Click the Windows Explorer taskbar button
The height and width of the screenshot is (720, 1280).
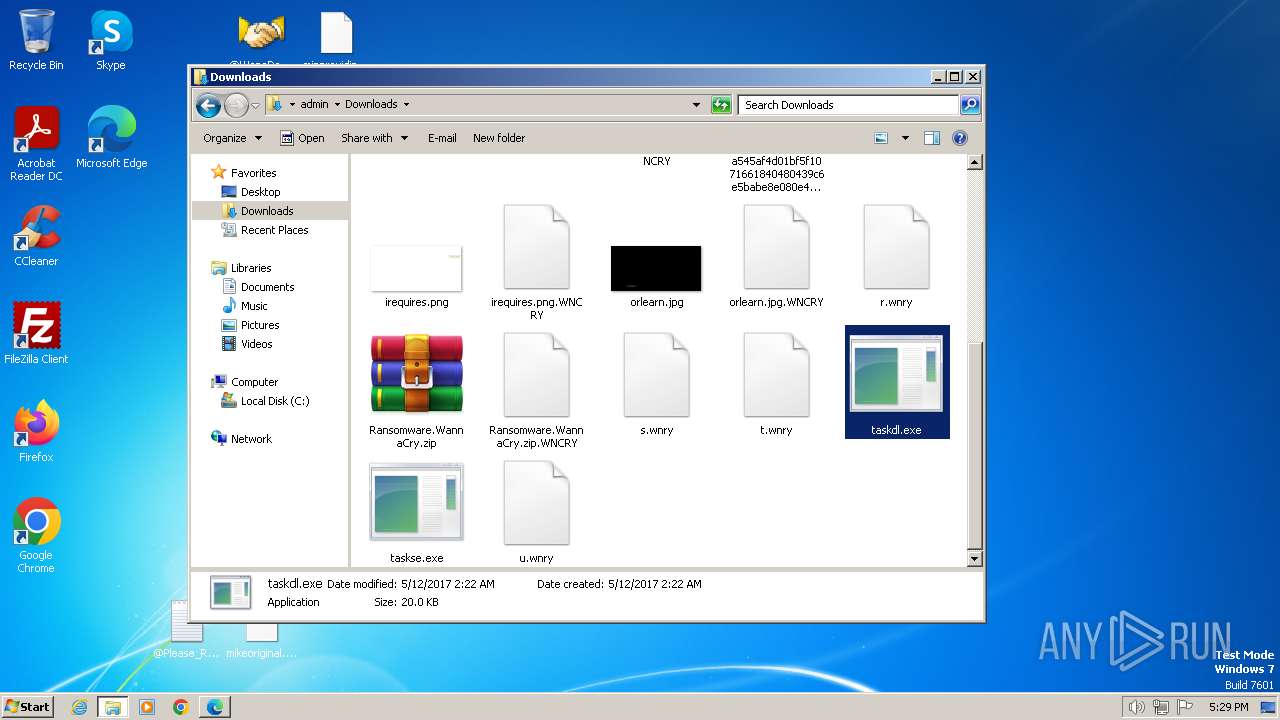[113, 707]
